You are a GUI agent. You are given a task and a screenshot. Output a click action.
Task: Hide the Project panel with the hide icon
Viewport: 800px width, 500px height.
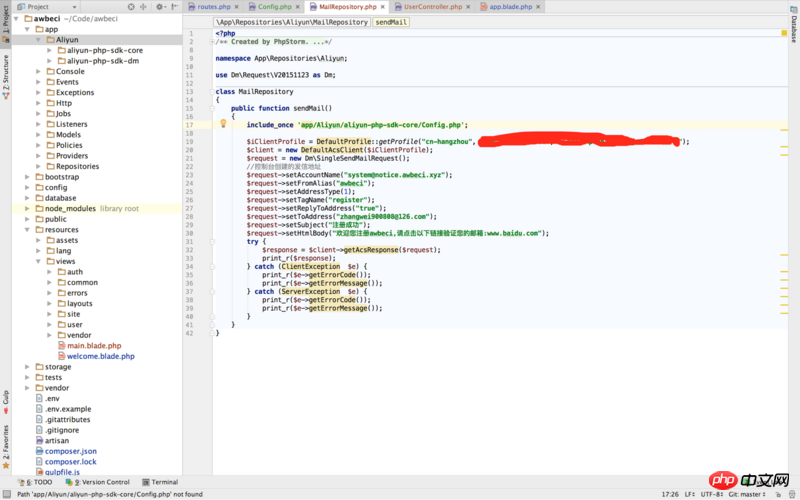(x=173, y=7)
